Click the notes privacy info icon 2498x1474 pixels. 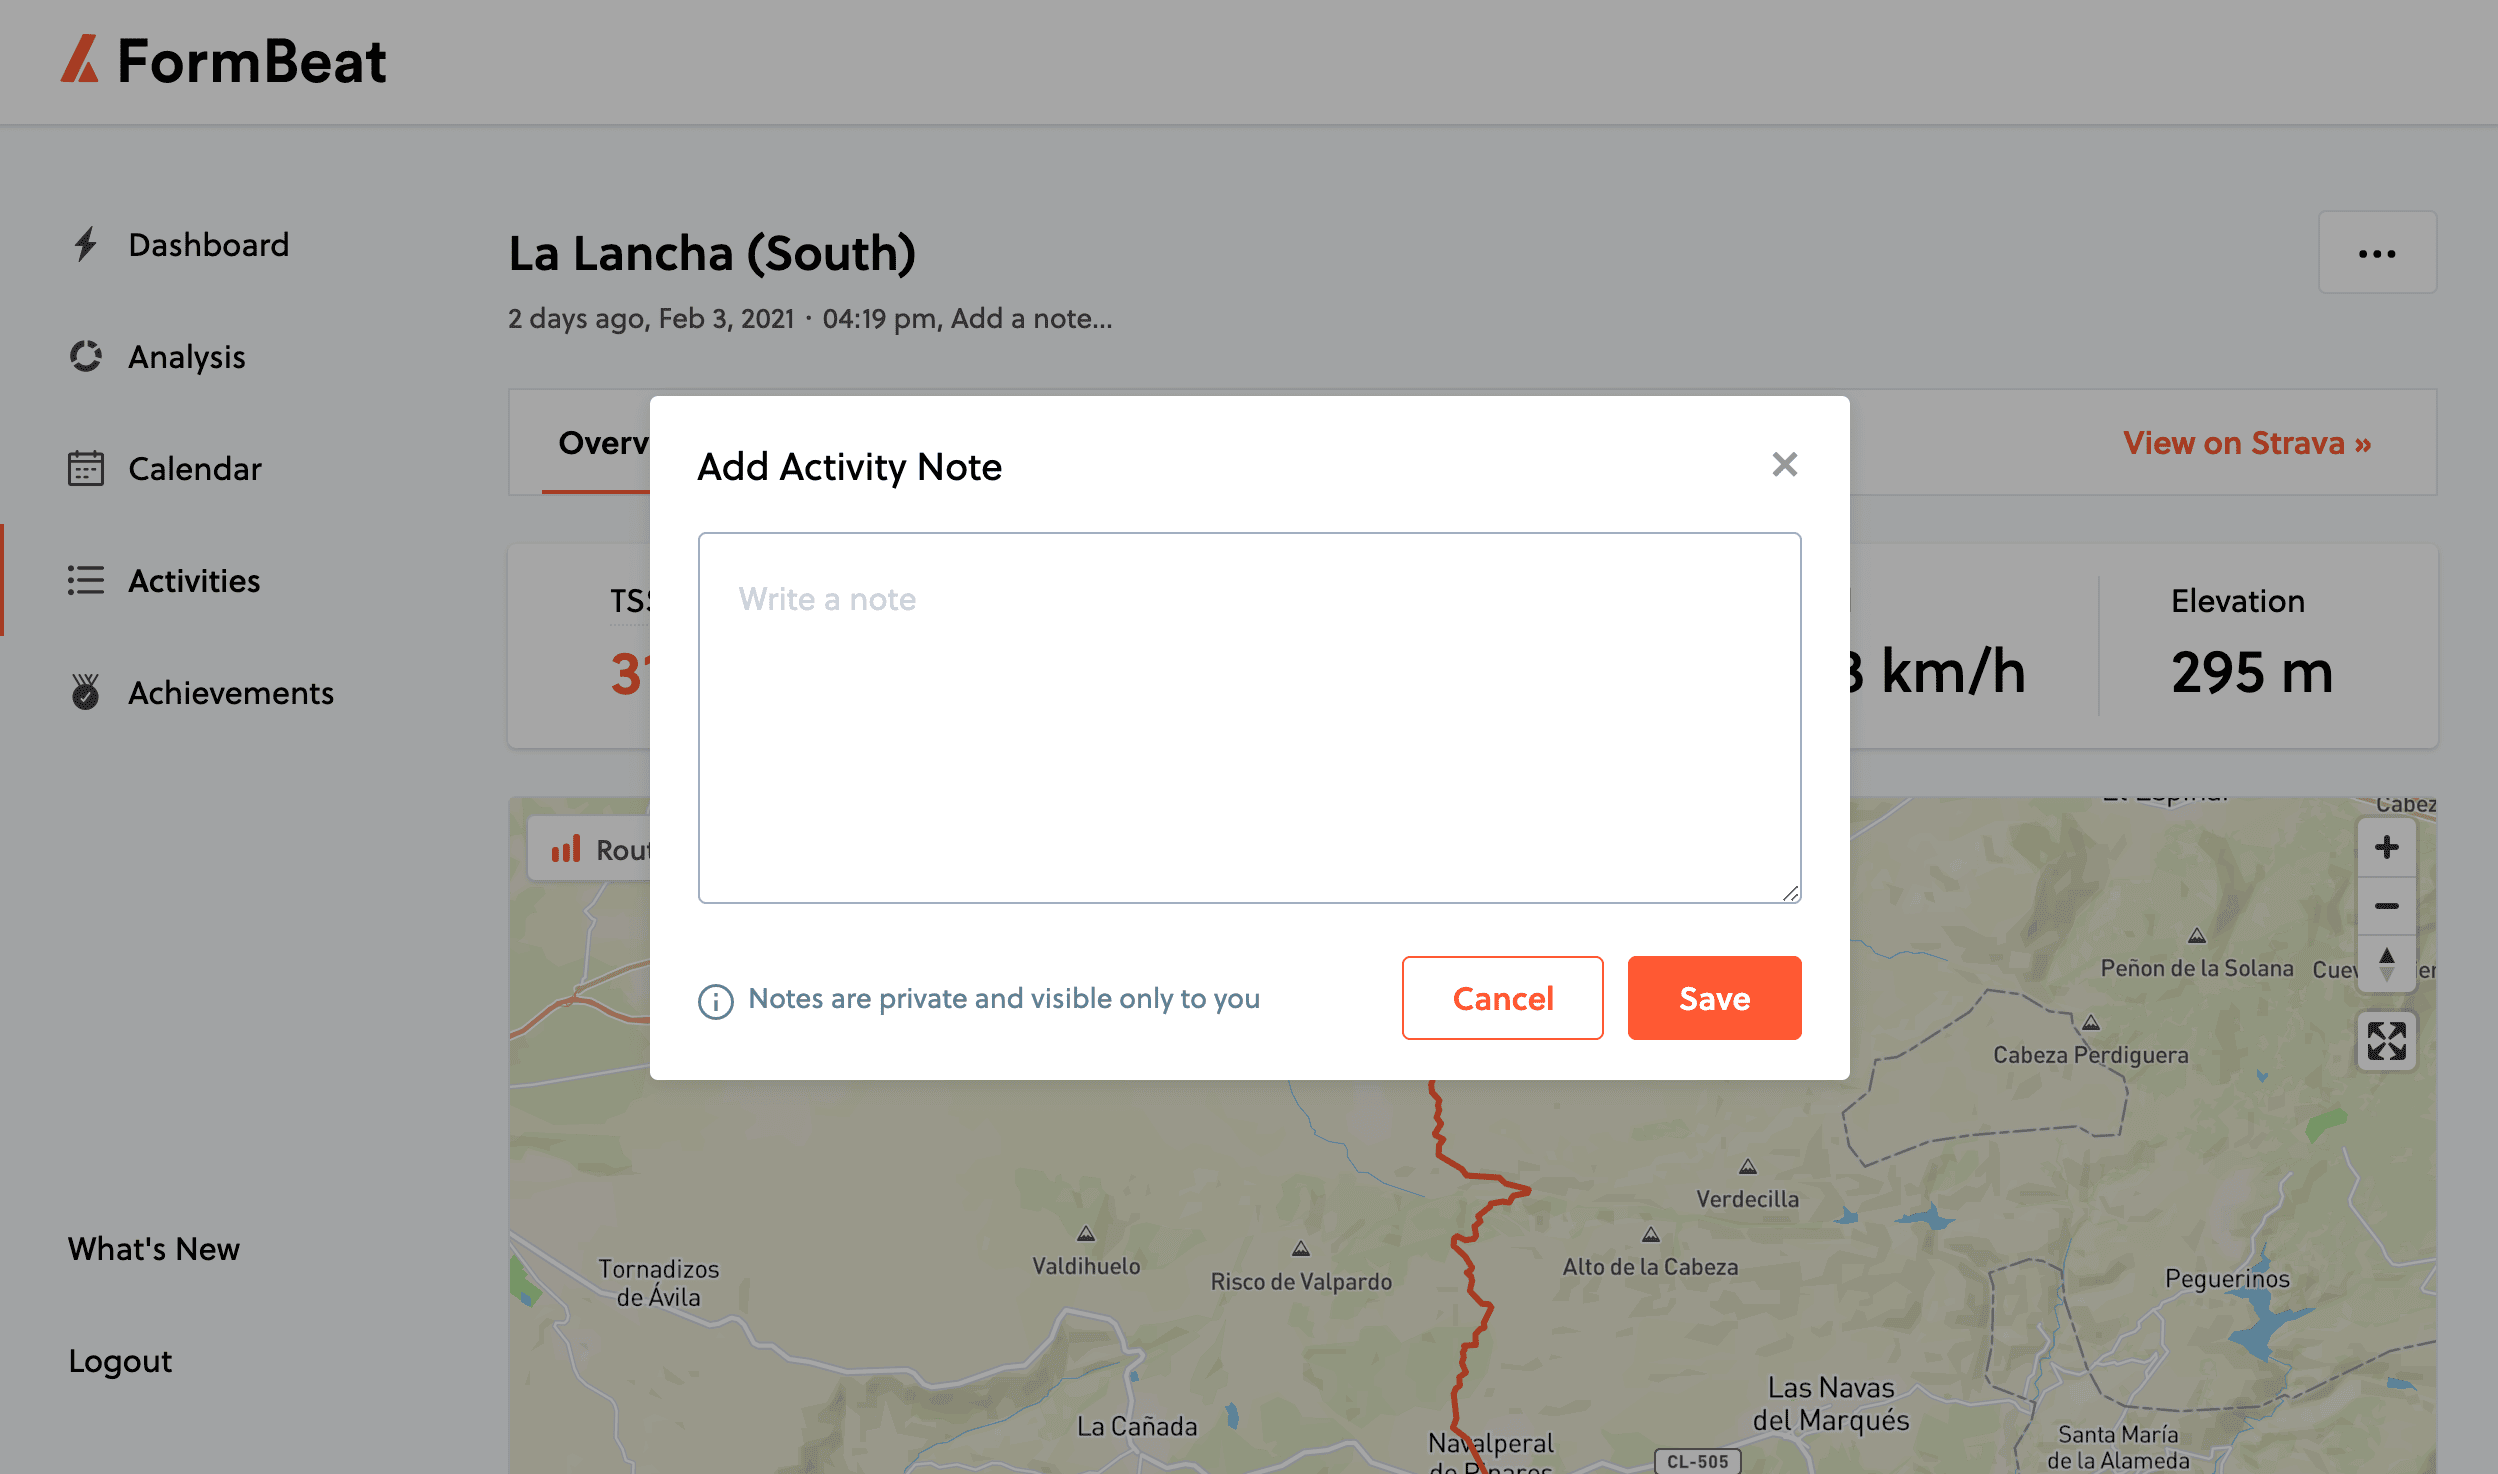(716, 1000)
